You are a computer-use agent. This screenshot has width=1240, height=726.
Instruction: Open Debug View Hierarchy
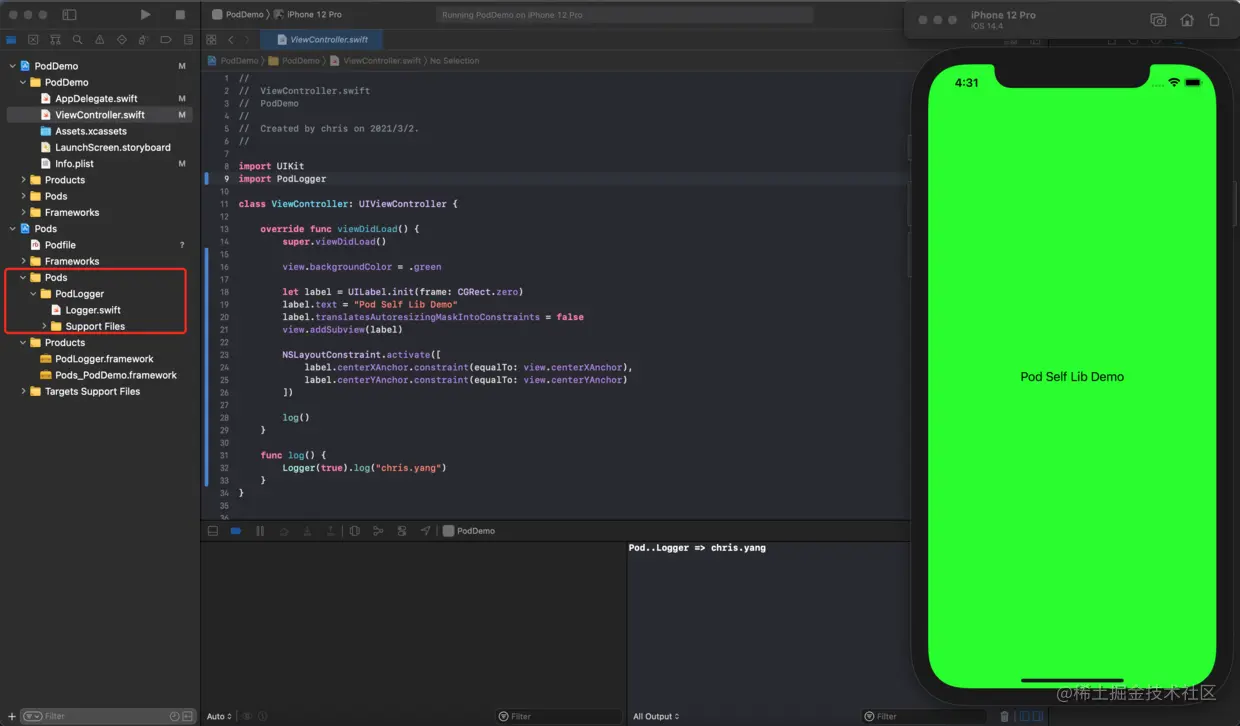click(x=355, y=531)
